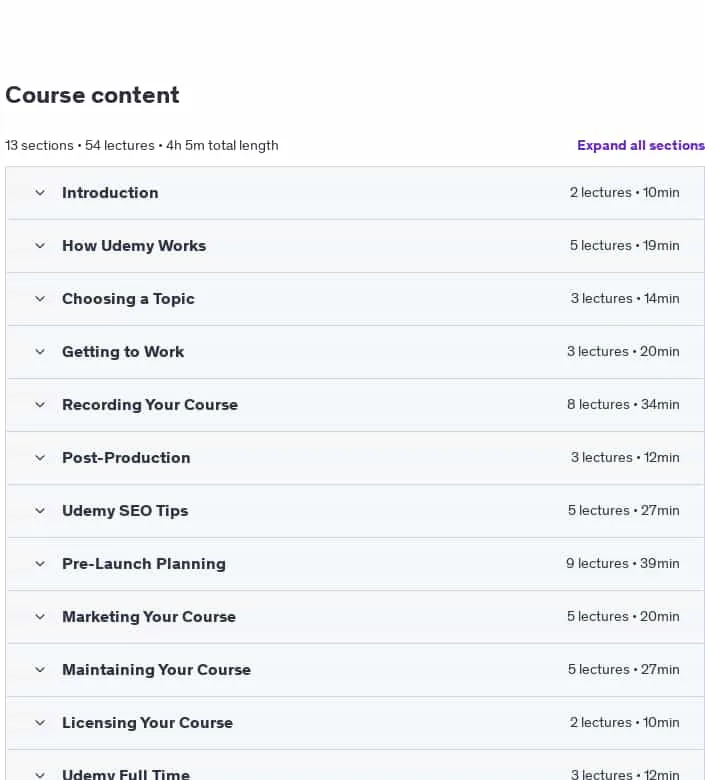The width and height of the screenshot is (705, 780).
Task: Click Expand all sections link
Action: point(641,145)
